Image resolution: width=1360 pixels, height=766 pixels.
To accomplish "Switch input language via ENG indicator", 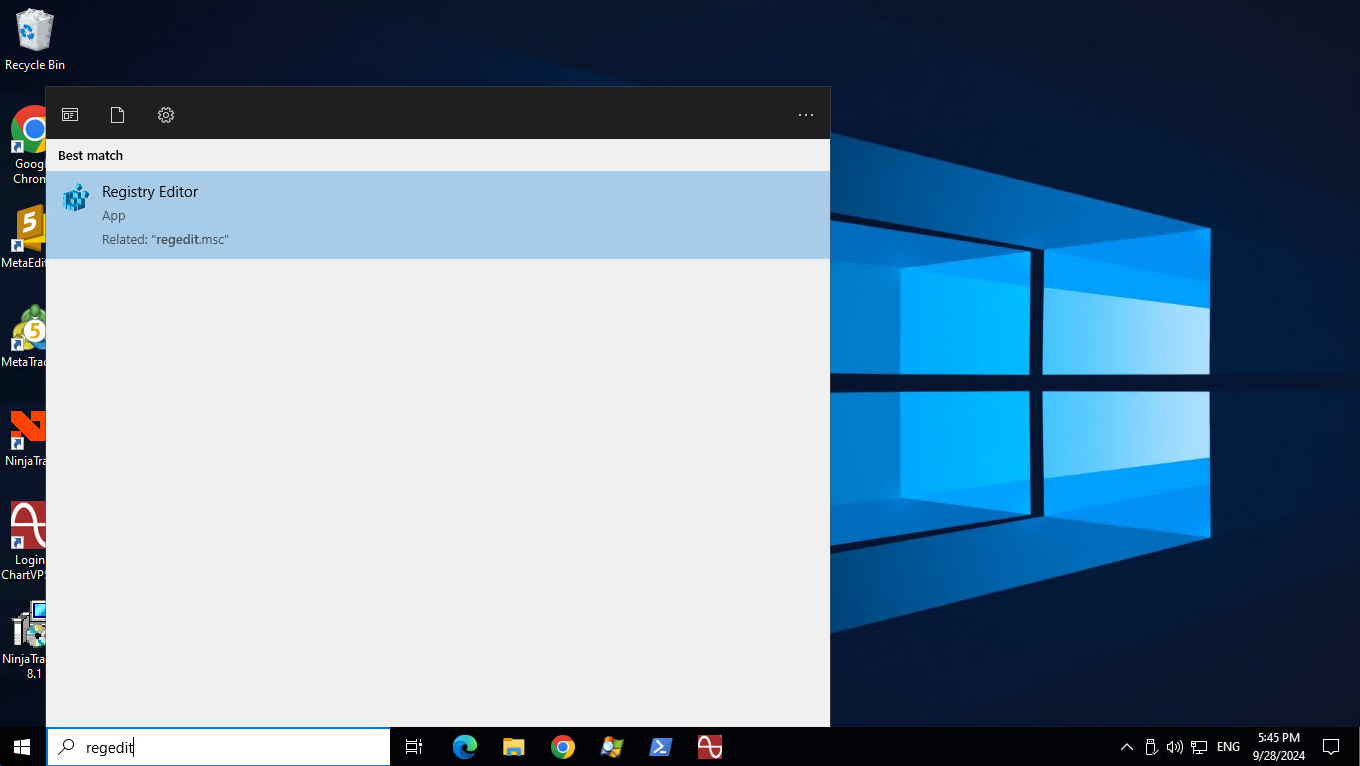I will (1228, 747).
